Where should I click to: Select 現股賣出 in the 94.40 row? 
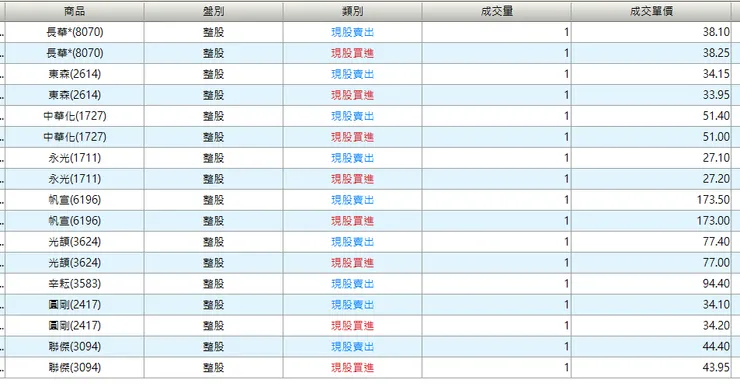pyautogui.click(x=353, y=284)
